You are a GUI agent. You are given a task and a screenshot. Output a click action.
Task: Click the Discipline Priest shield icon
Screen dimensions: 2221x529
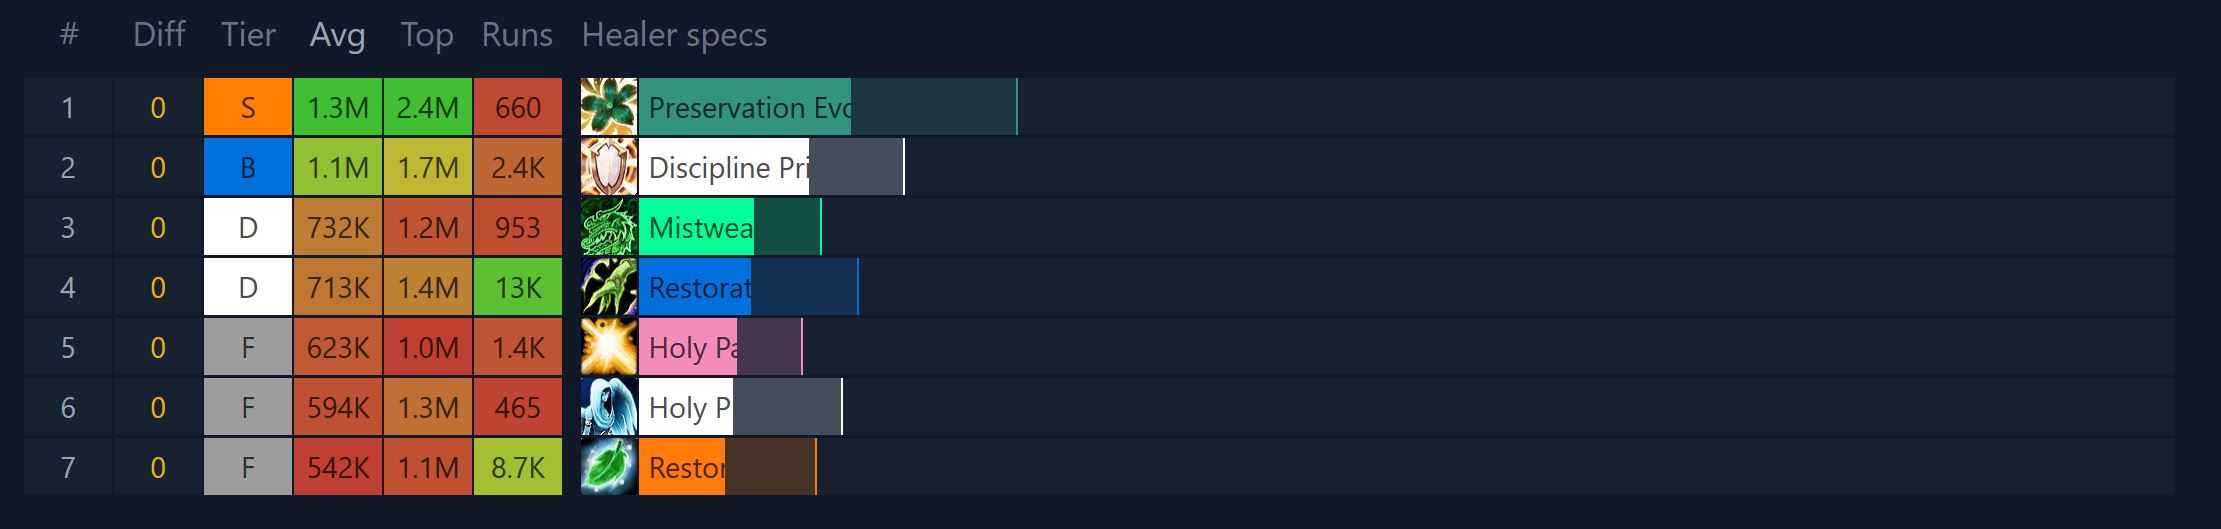pos(608,167)
